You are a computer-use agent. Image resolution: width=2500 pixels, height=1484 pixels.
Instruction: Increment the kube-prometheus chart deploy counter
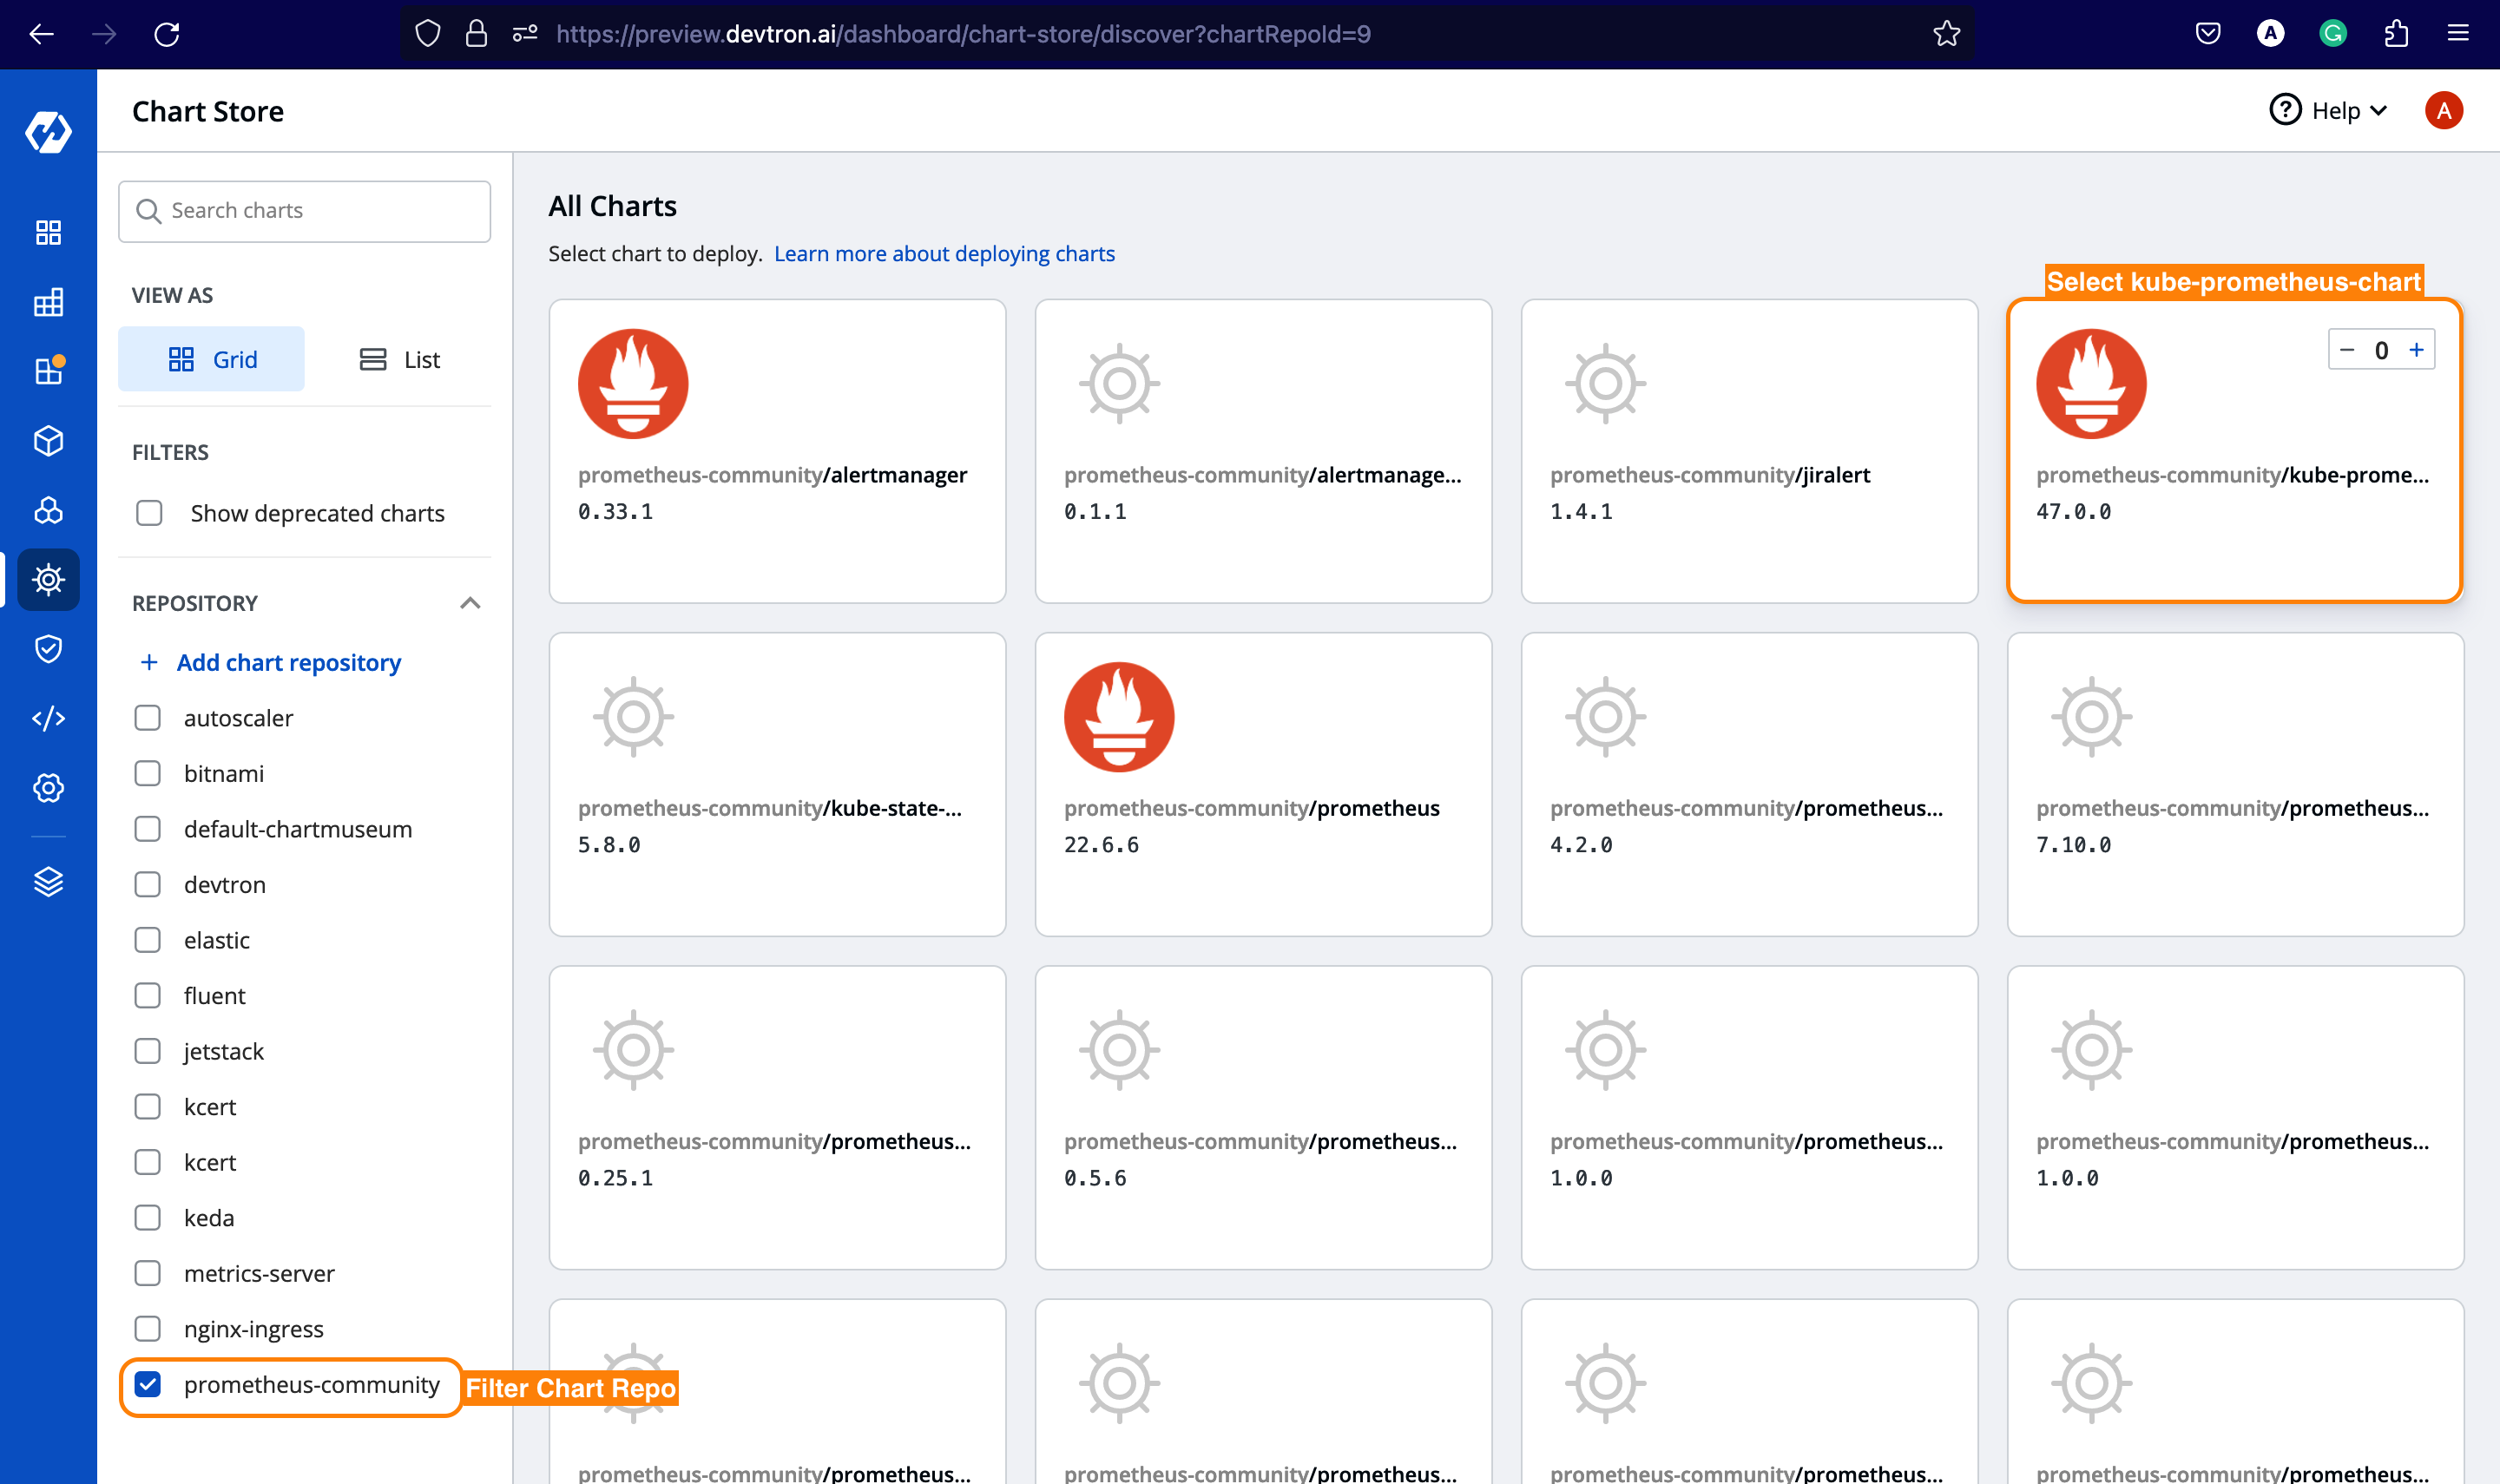(x=2417, y=349)
